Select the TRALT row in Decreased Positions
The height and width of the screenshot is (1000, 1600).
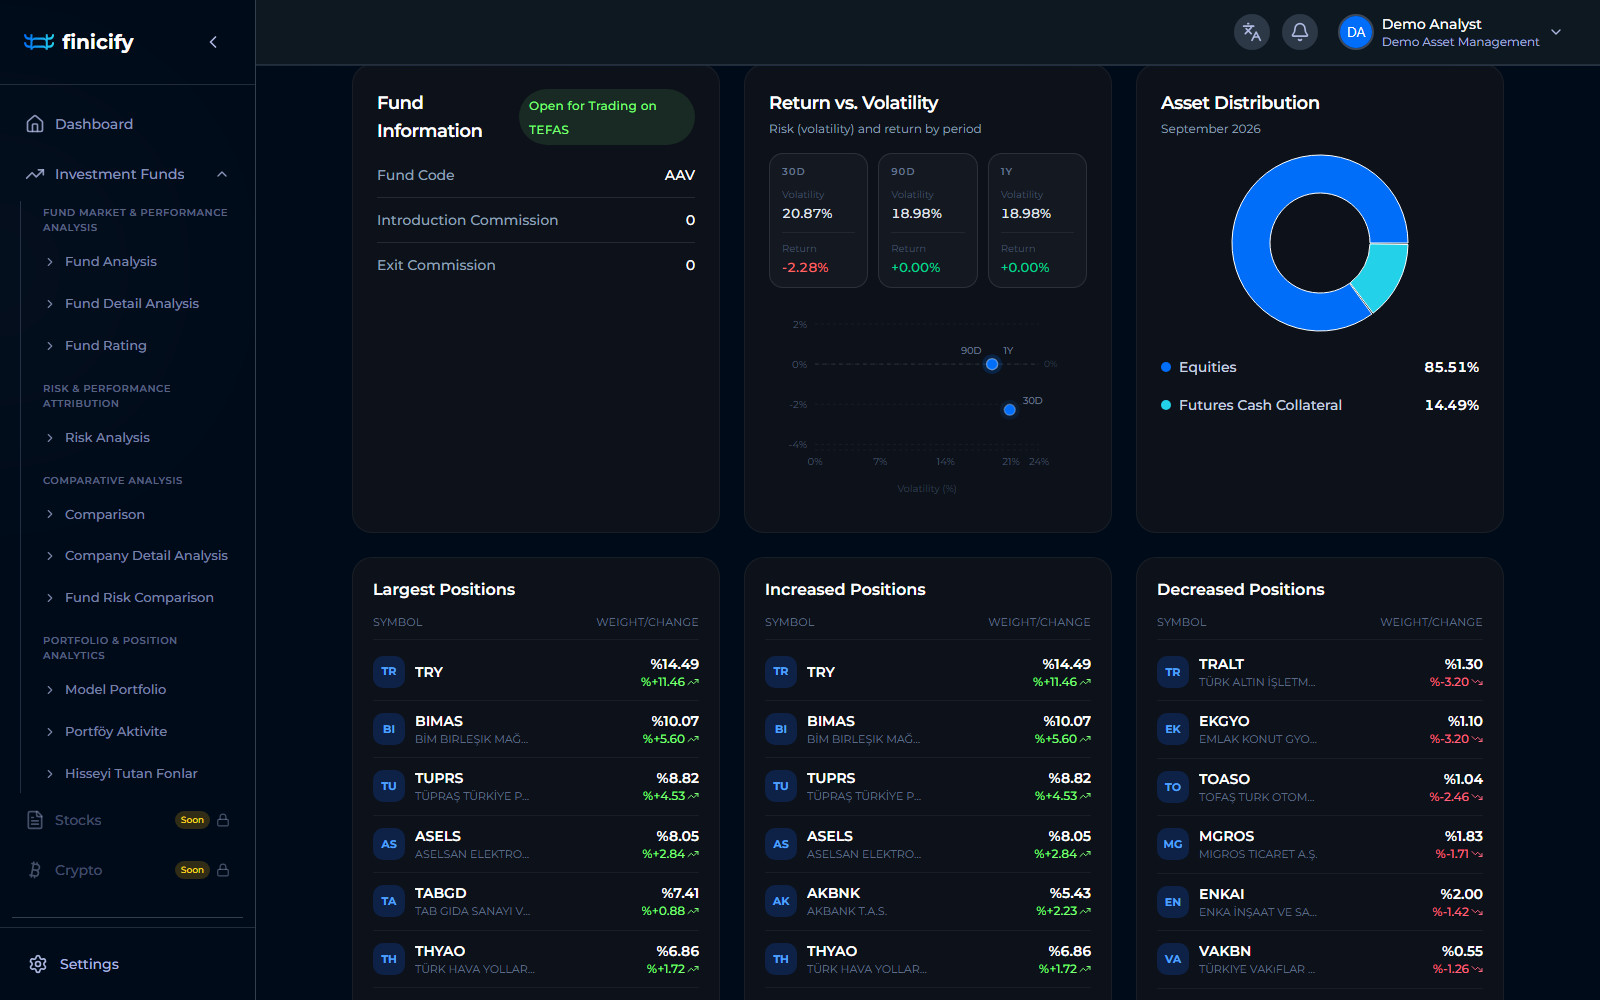pyautogui.click(x=1320, y=672)
